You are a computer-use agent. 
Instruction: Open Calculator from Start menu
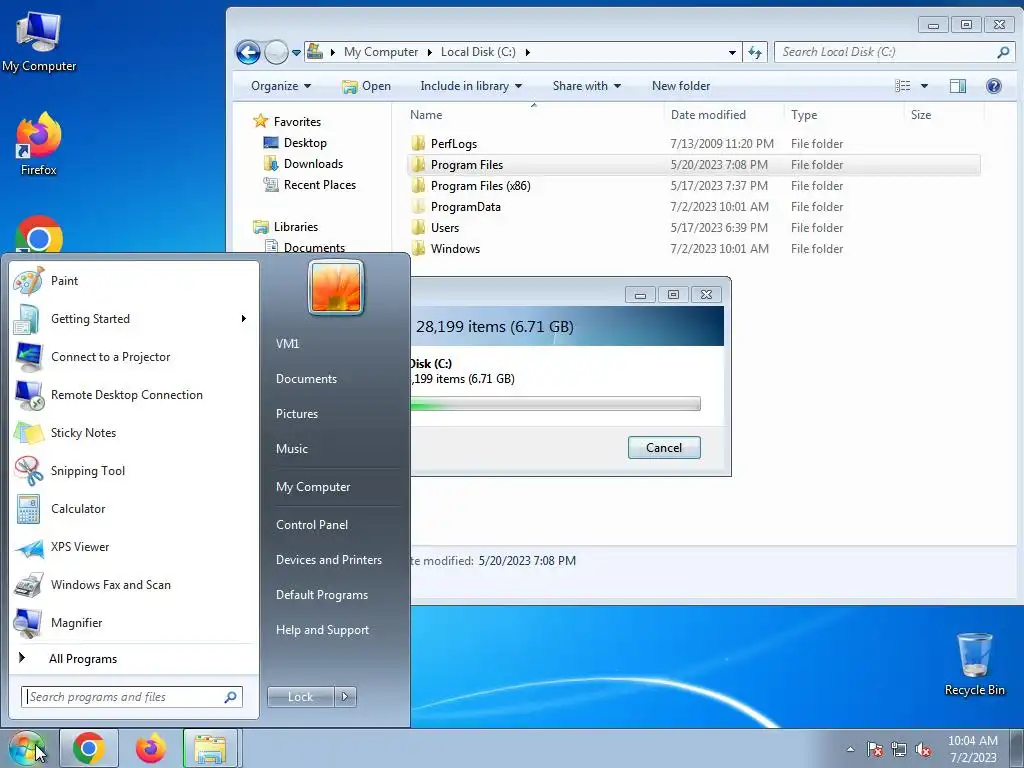click(134, 509)
